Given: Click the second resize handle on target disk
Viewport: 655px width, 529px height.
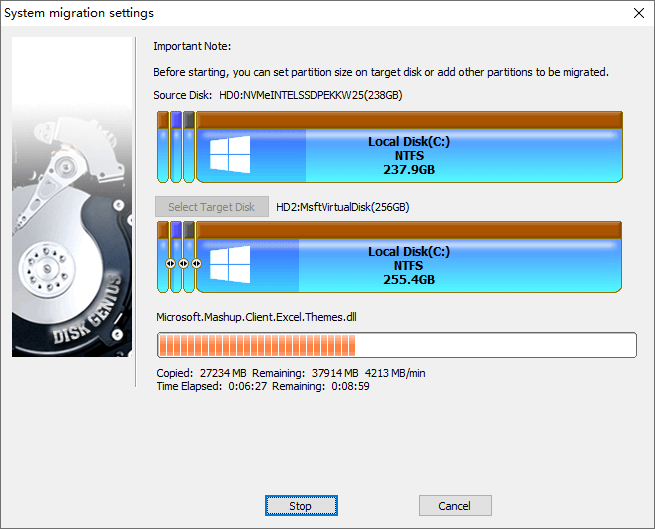Looking at the screenshot, I should point(183,264).
